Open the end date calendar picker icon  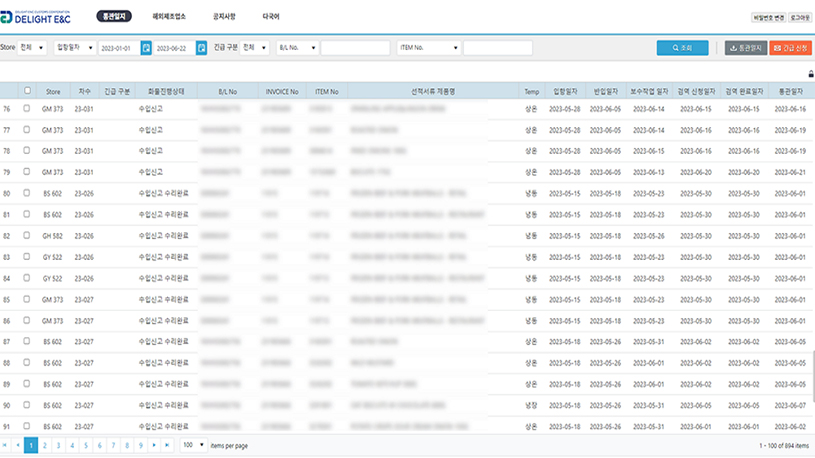click(x=201, y=47)
